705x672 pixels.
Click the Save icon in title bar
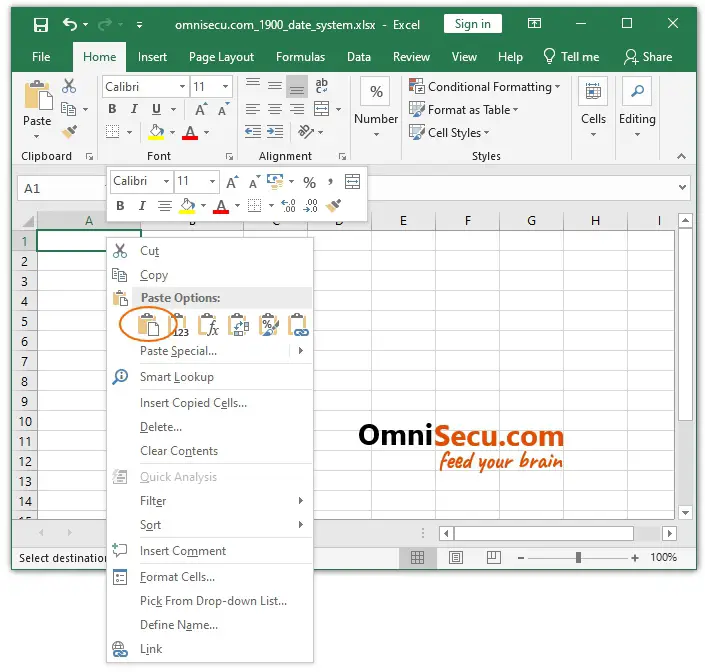[x=41, y=25]
